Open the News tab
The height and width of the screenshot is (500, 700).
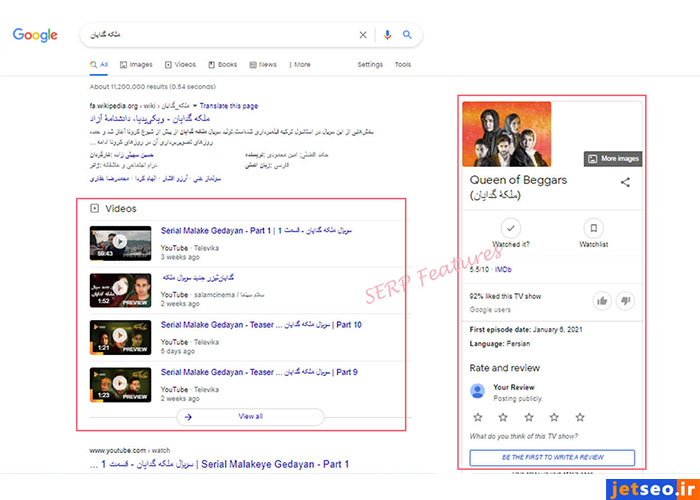click(263, 65)
